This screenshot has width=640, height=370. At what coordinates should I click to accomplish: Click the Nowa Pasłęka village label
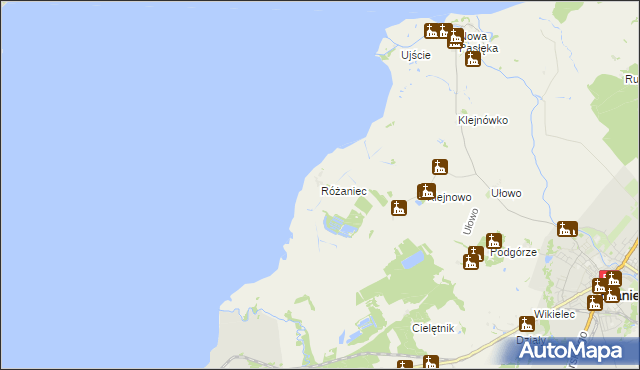[x=479, y=42]
